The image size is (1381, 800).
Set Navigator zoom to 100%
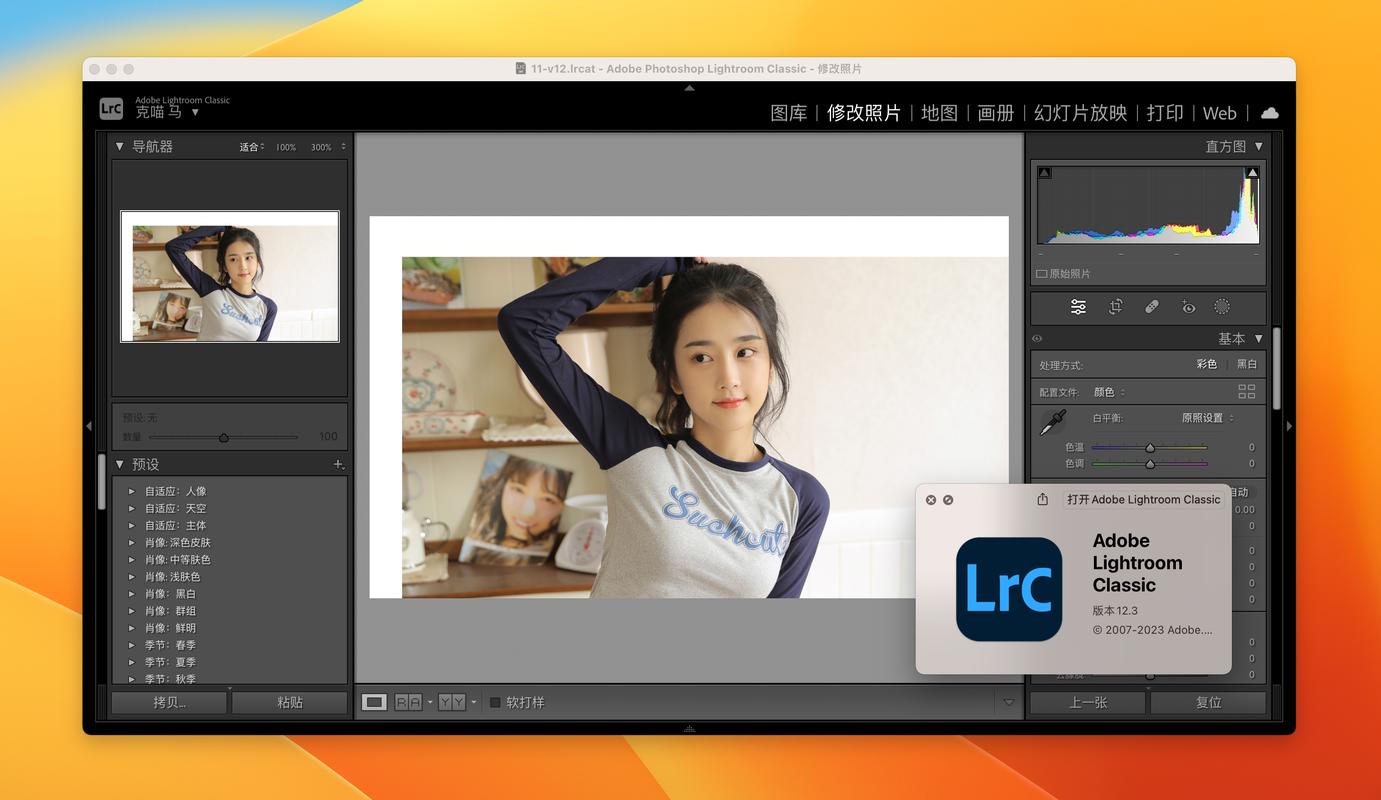286,147
